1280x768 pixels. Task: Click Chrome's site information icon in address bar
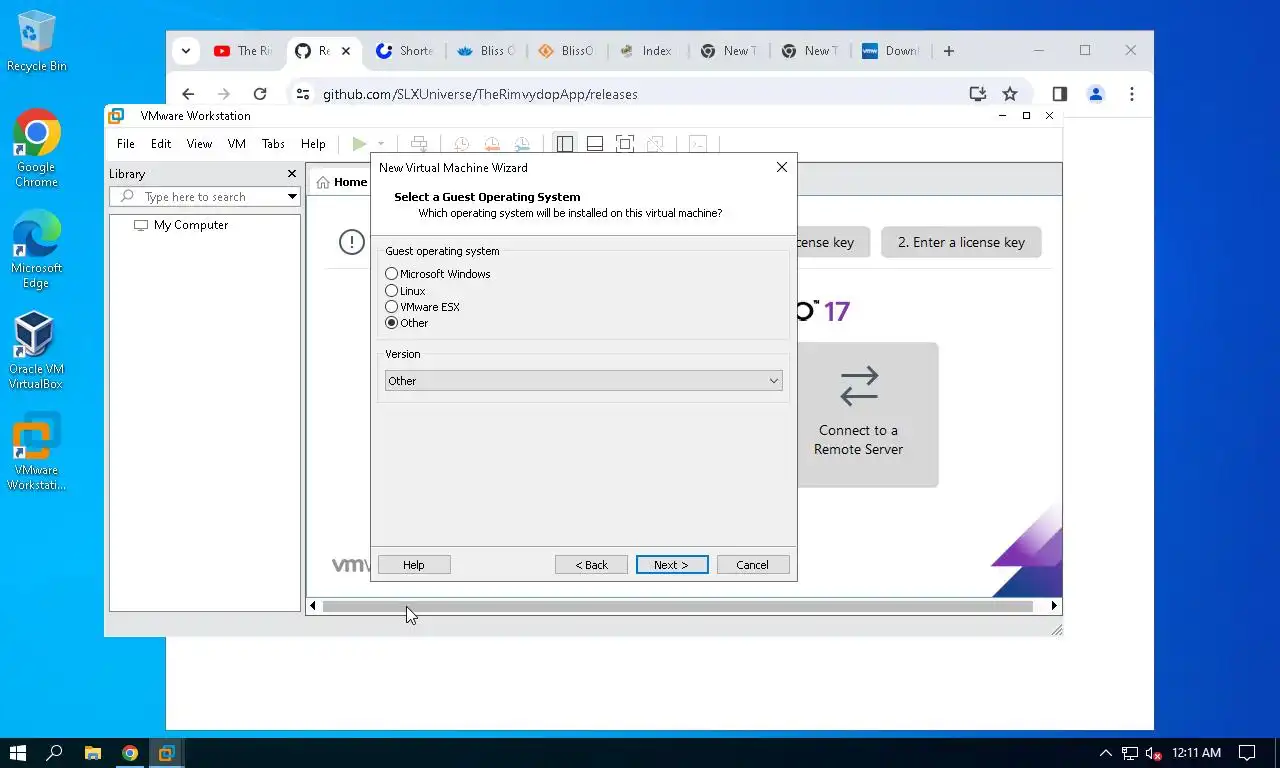pos(303,94)
